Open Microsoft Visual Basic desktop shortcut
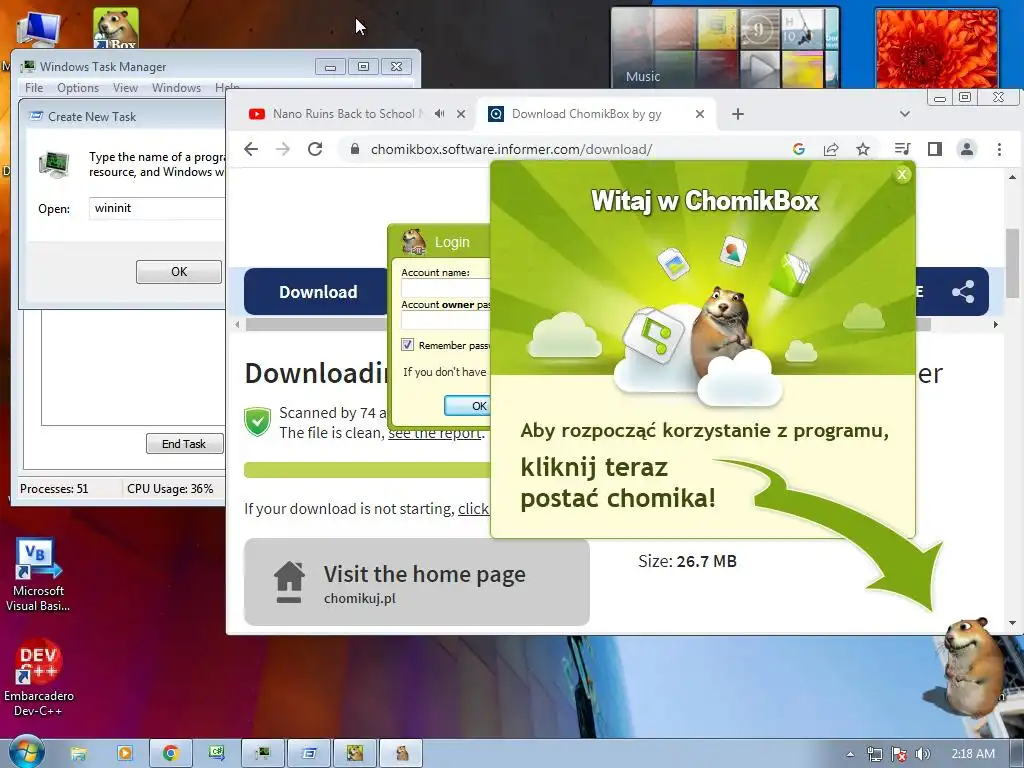Viewport: 1024px width, 768px height. tap(38, 575)
